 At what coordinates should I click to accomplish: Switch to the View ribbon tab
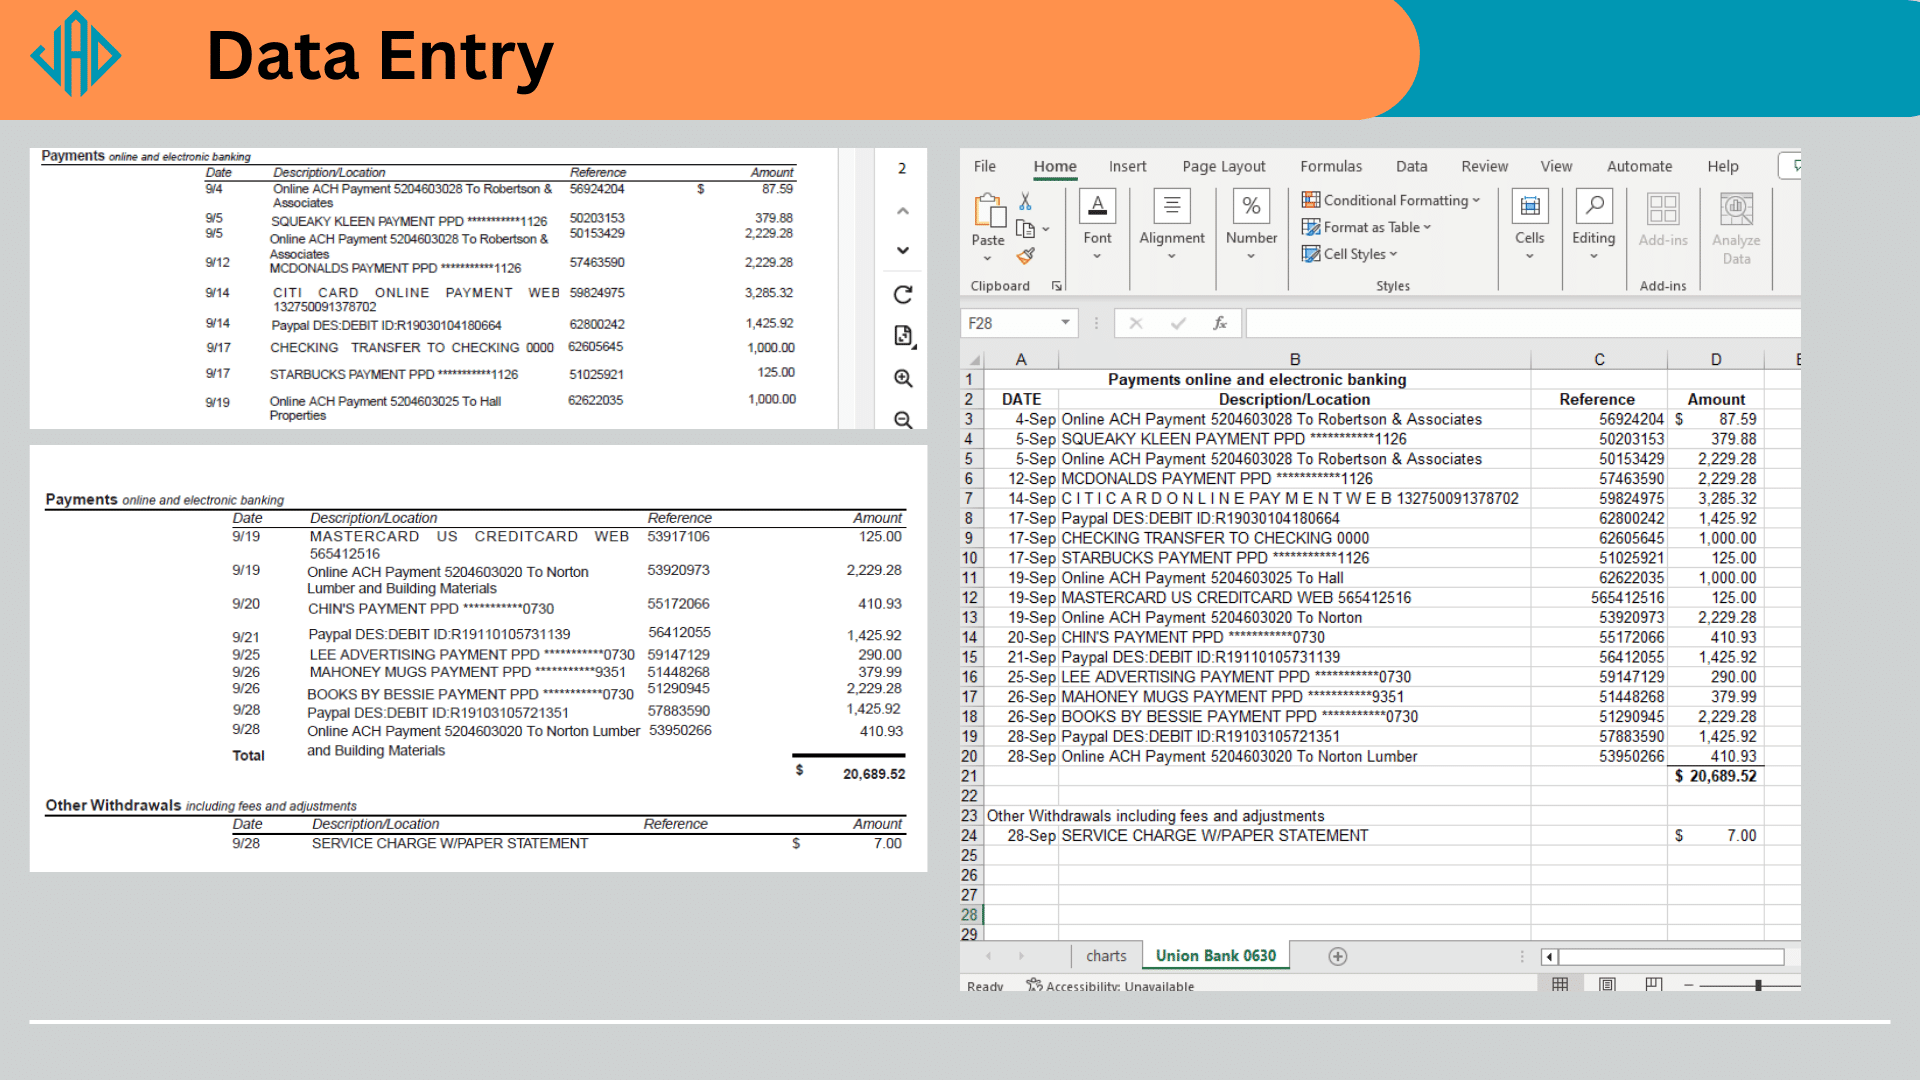click(x=1556, y=166)
